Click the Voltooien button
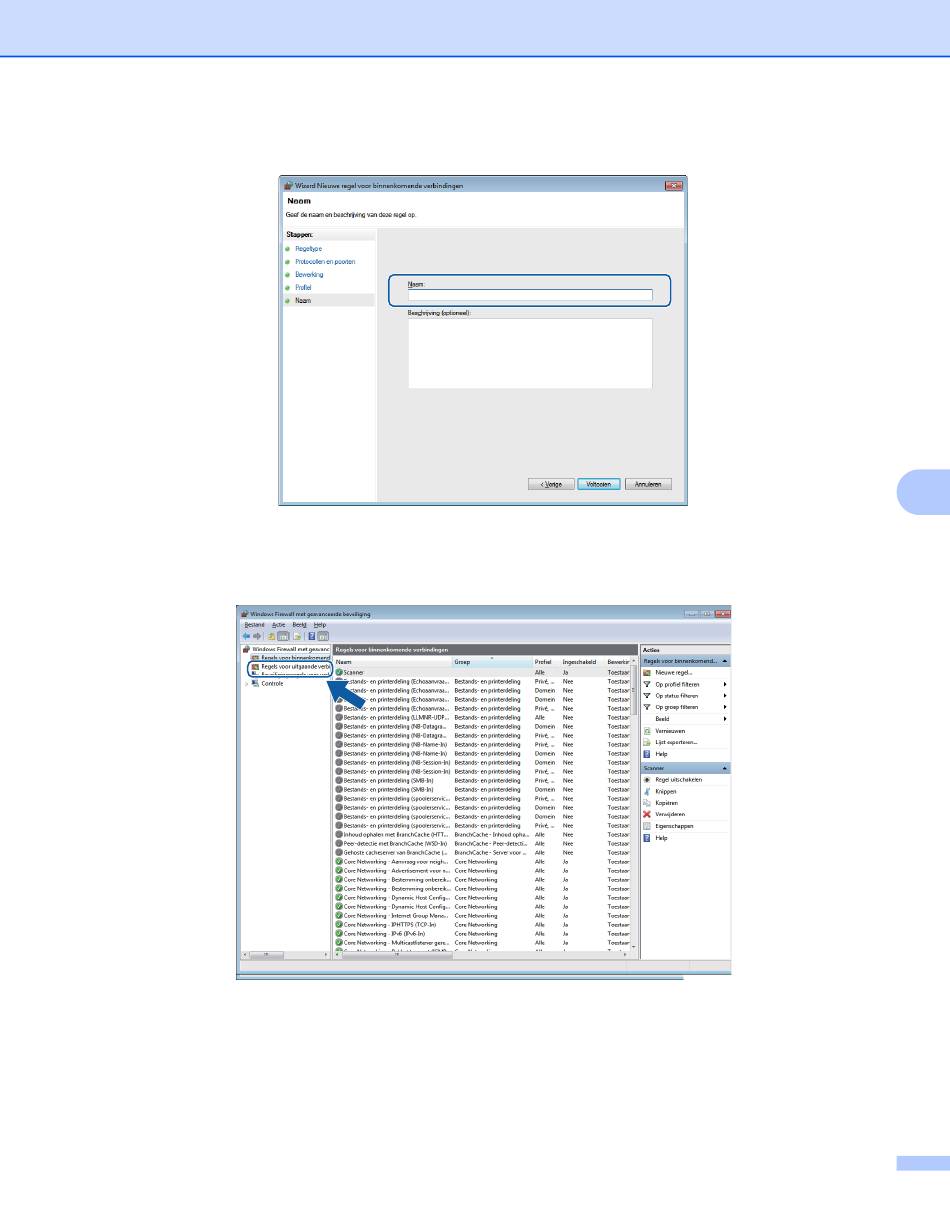950x1226 pixels. click(600, 484)
